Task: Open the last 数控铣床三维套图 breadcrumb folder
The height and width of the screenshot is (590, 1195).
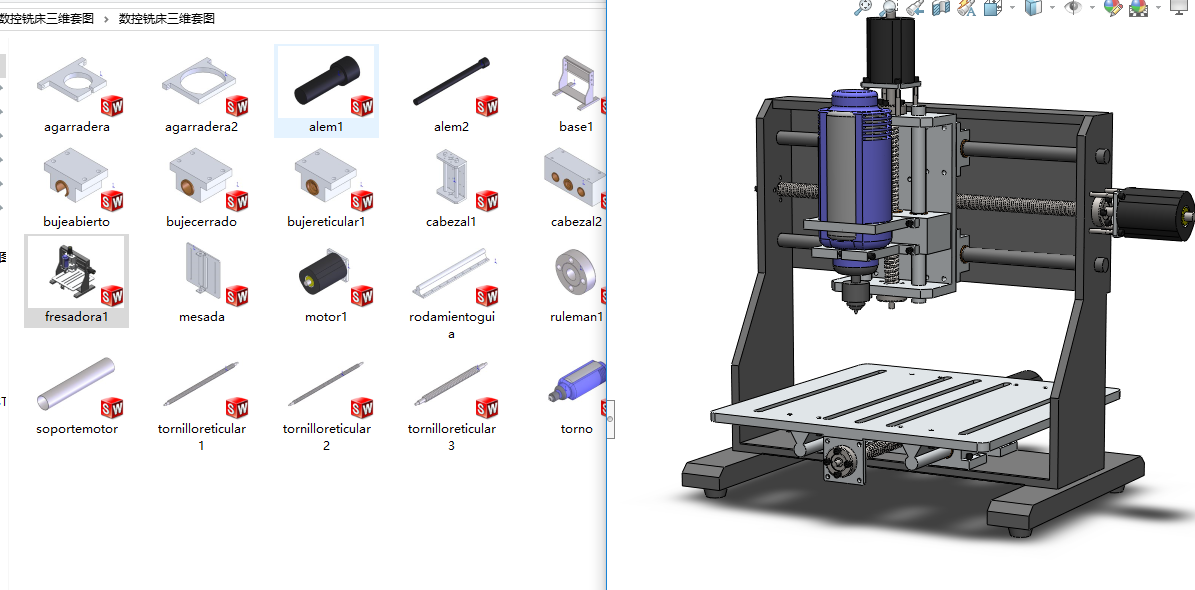Action: [x=167, y=18]
